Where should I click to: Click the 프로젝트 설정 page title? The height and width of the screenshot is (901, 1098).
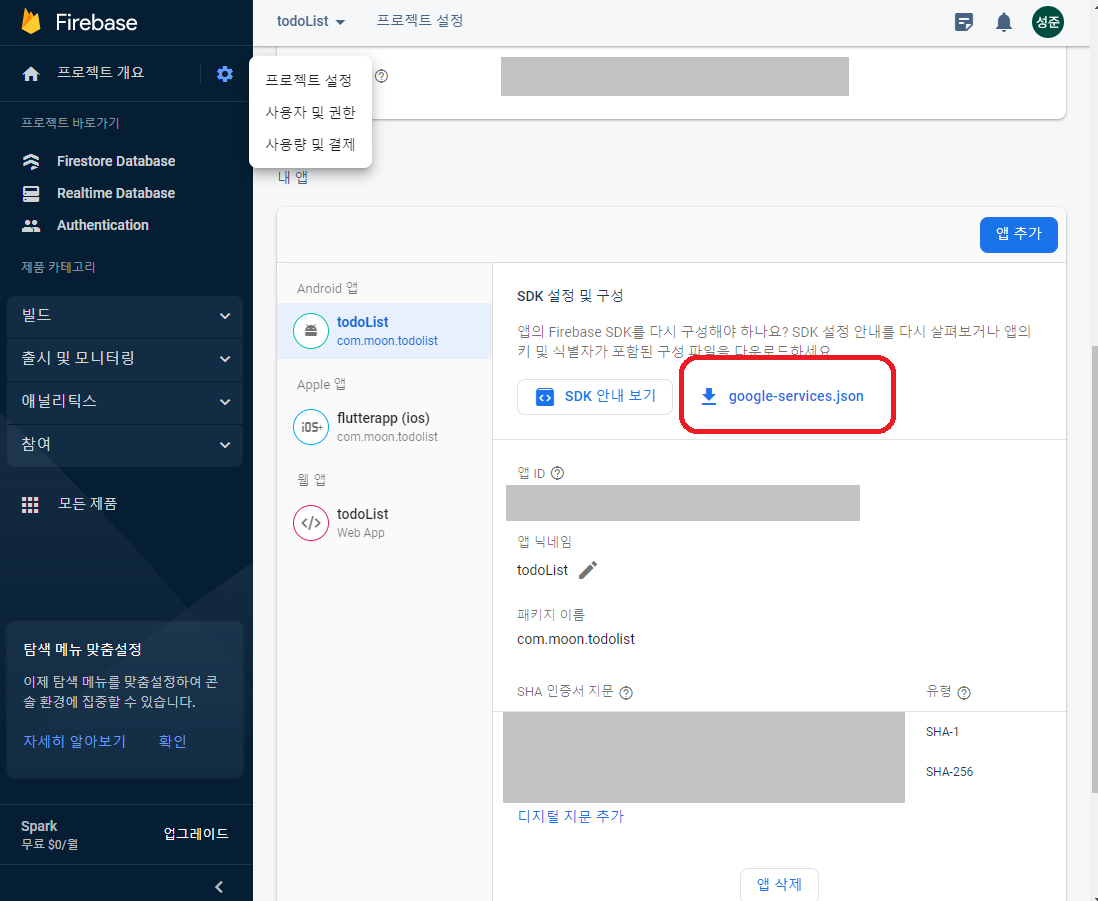coord(420,21)
